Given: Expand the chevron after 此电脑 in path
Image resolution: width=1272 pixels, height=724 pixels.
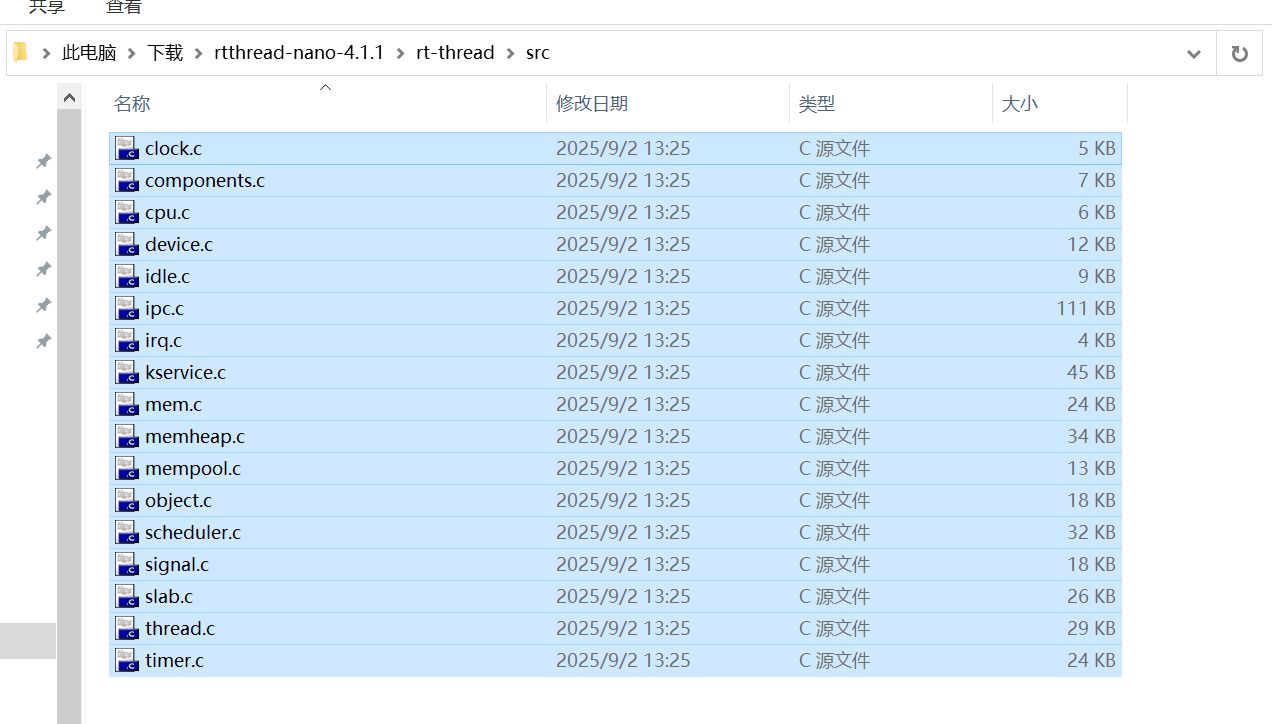Looking at the screenshot, I should (x=132, y=53).
